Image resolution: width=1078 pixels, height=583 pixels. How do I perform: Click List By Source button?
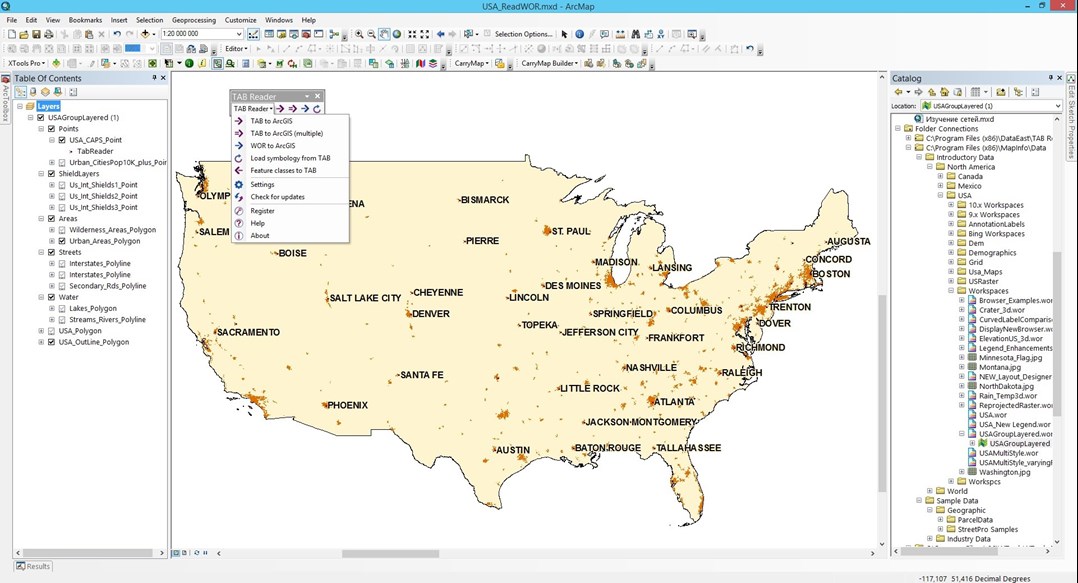(x=33, y=91)
